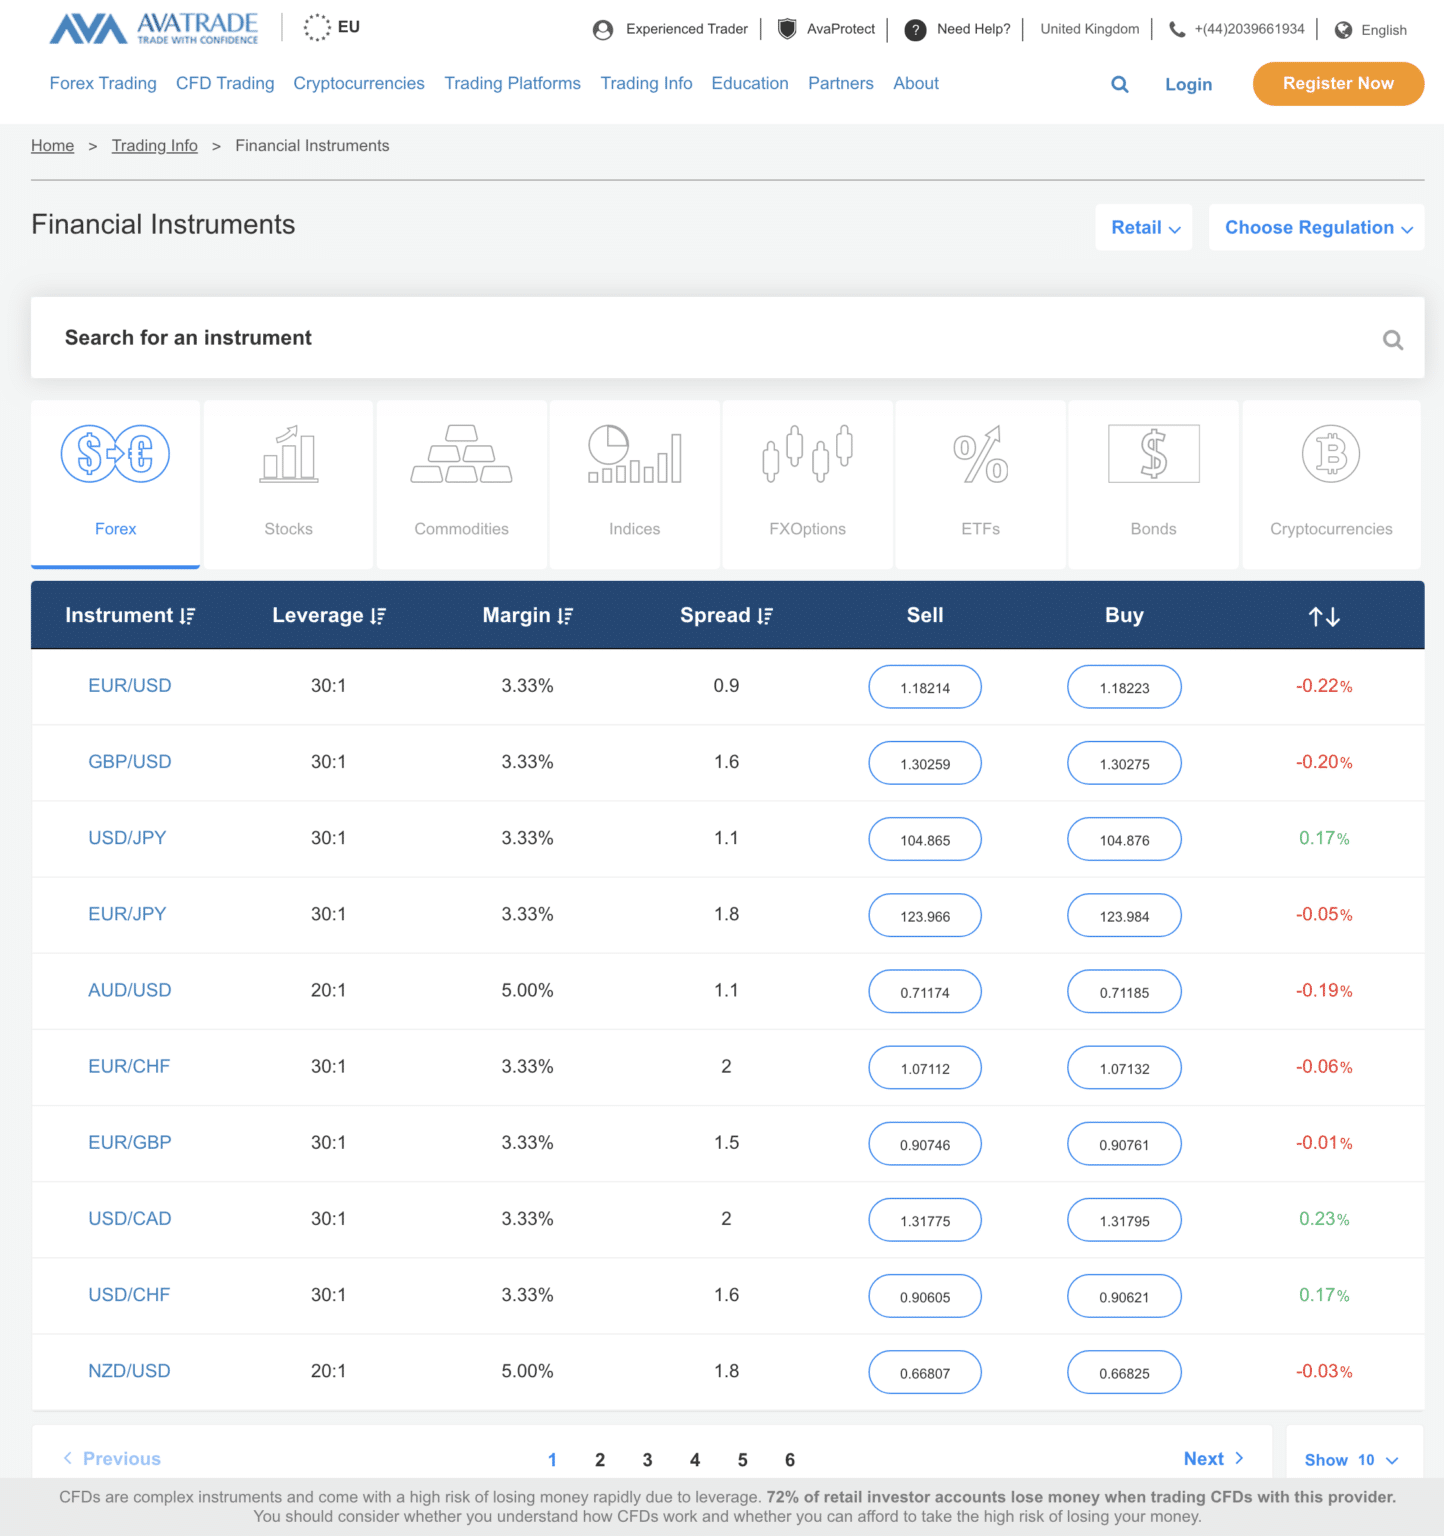The height and width of the screenshot is (1536, 1444).
Task: Select the Stocks instrument category icon
Action: [x=288, y=455]
